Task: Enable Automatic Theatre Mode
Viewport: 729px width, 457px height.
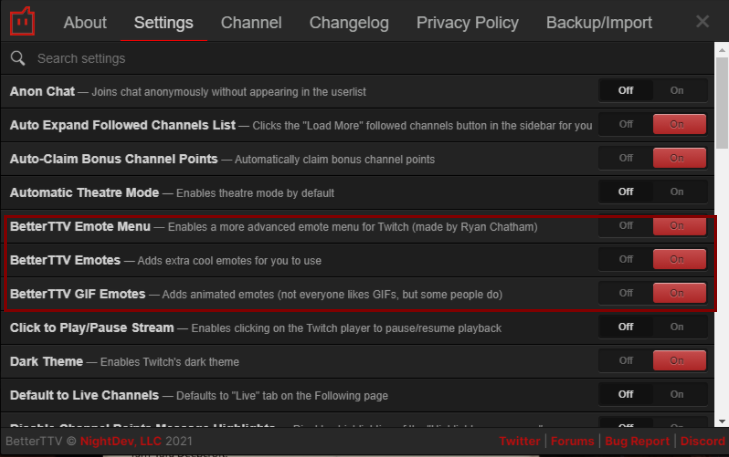Action: [677, 192]
